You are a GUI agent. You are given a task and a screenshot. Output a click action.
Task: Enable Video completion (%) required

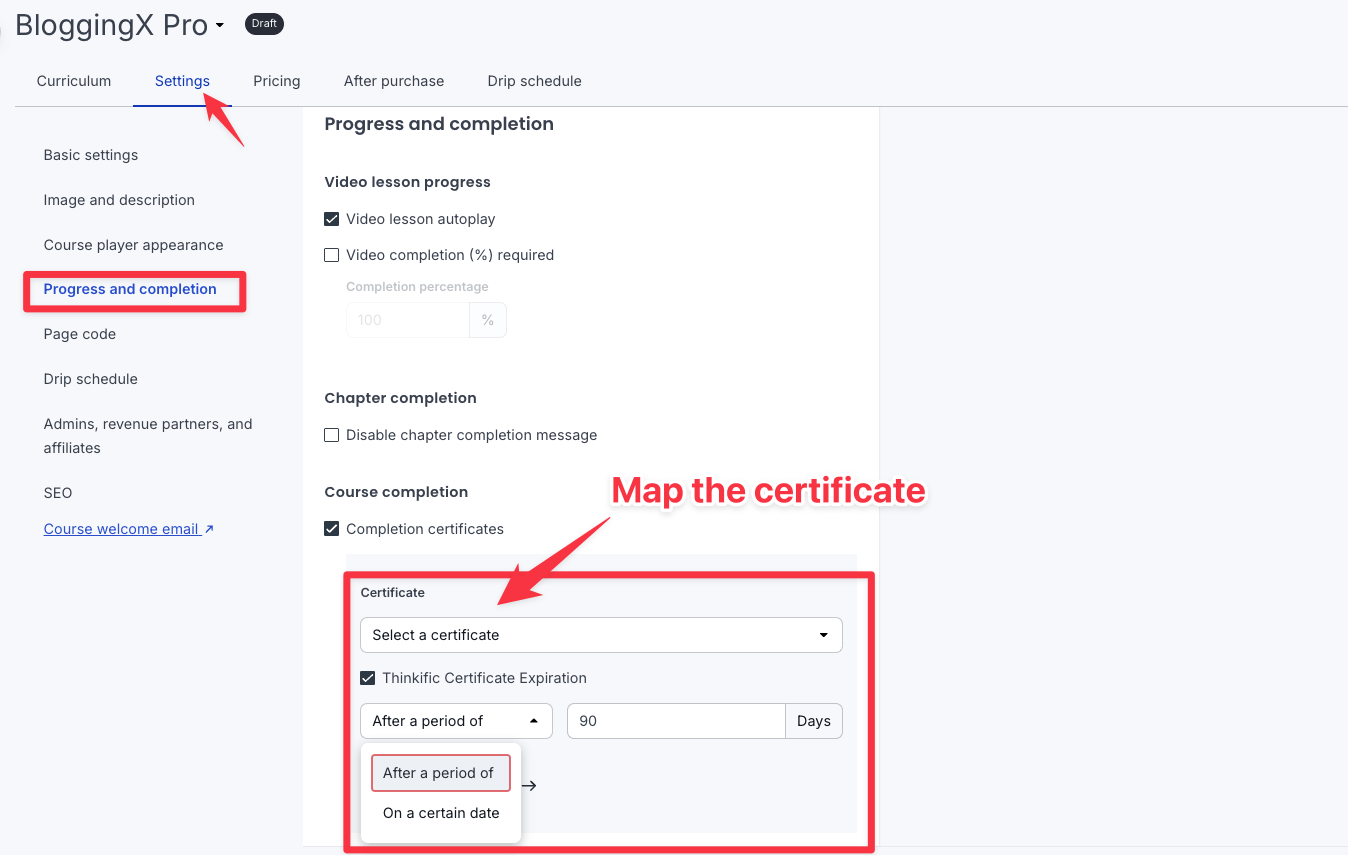pyautogui.click(x=331, y=255)
